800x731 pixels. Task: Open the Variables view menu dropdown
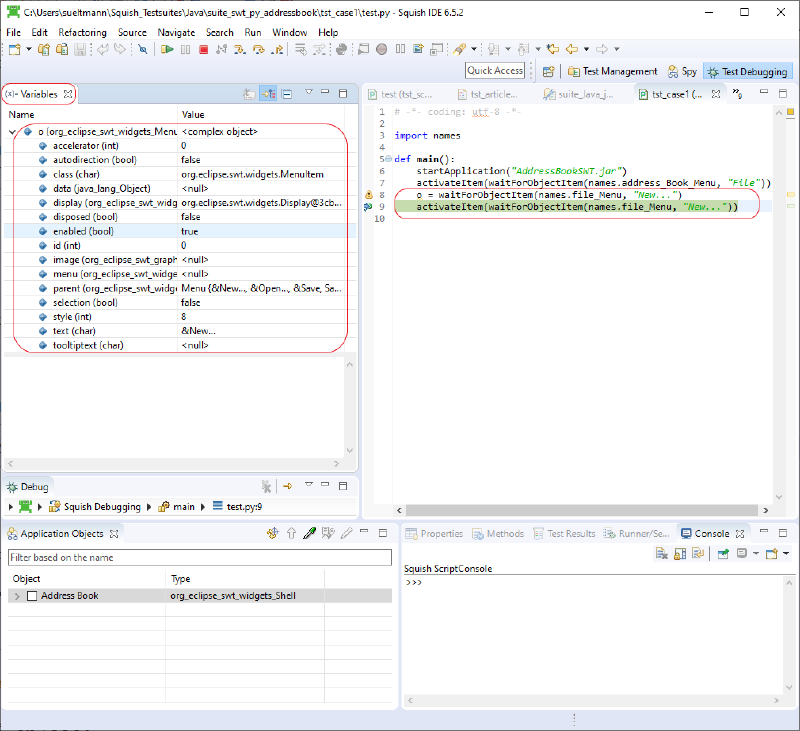(309, 93)
